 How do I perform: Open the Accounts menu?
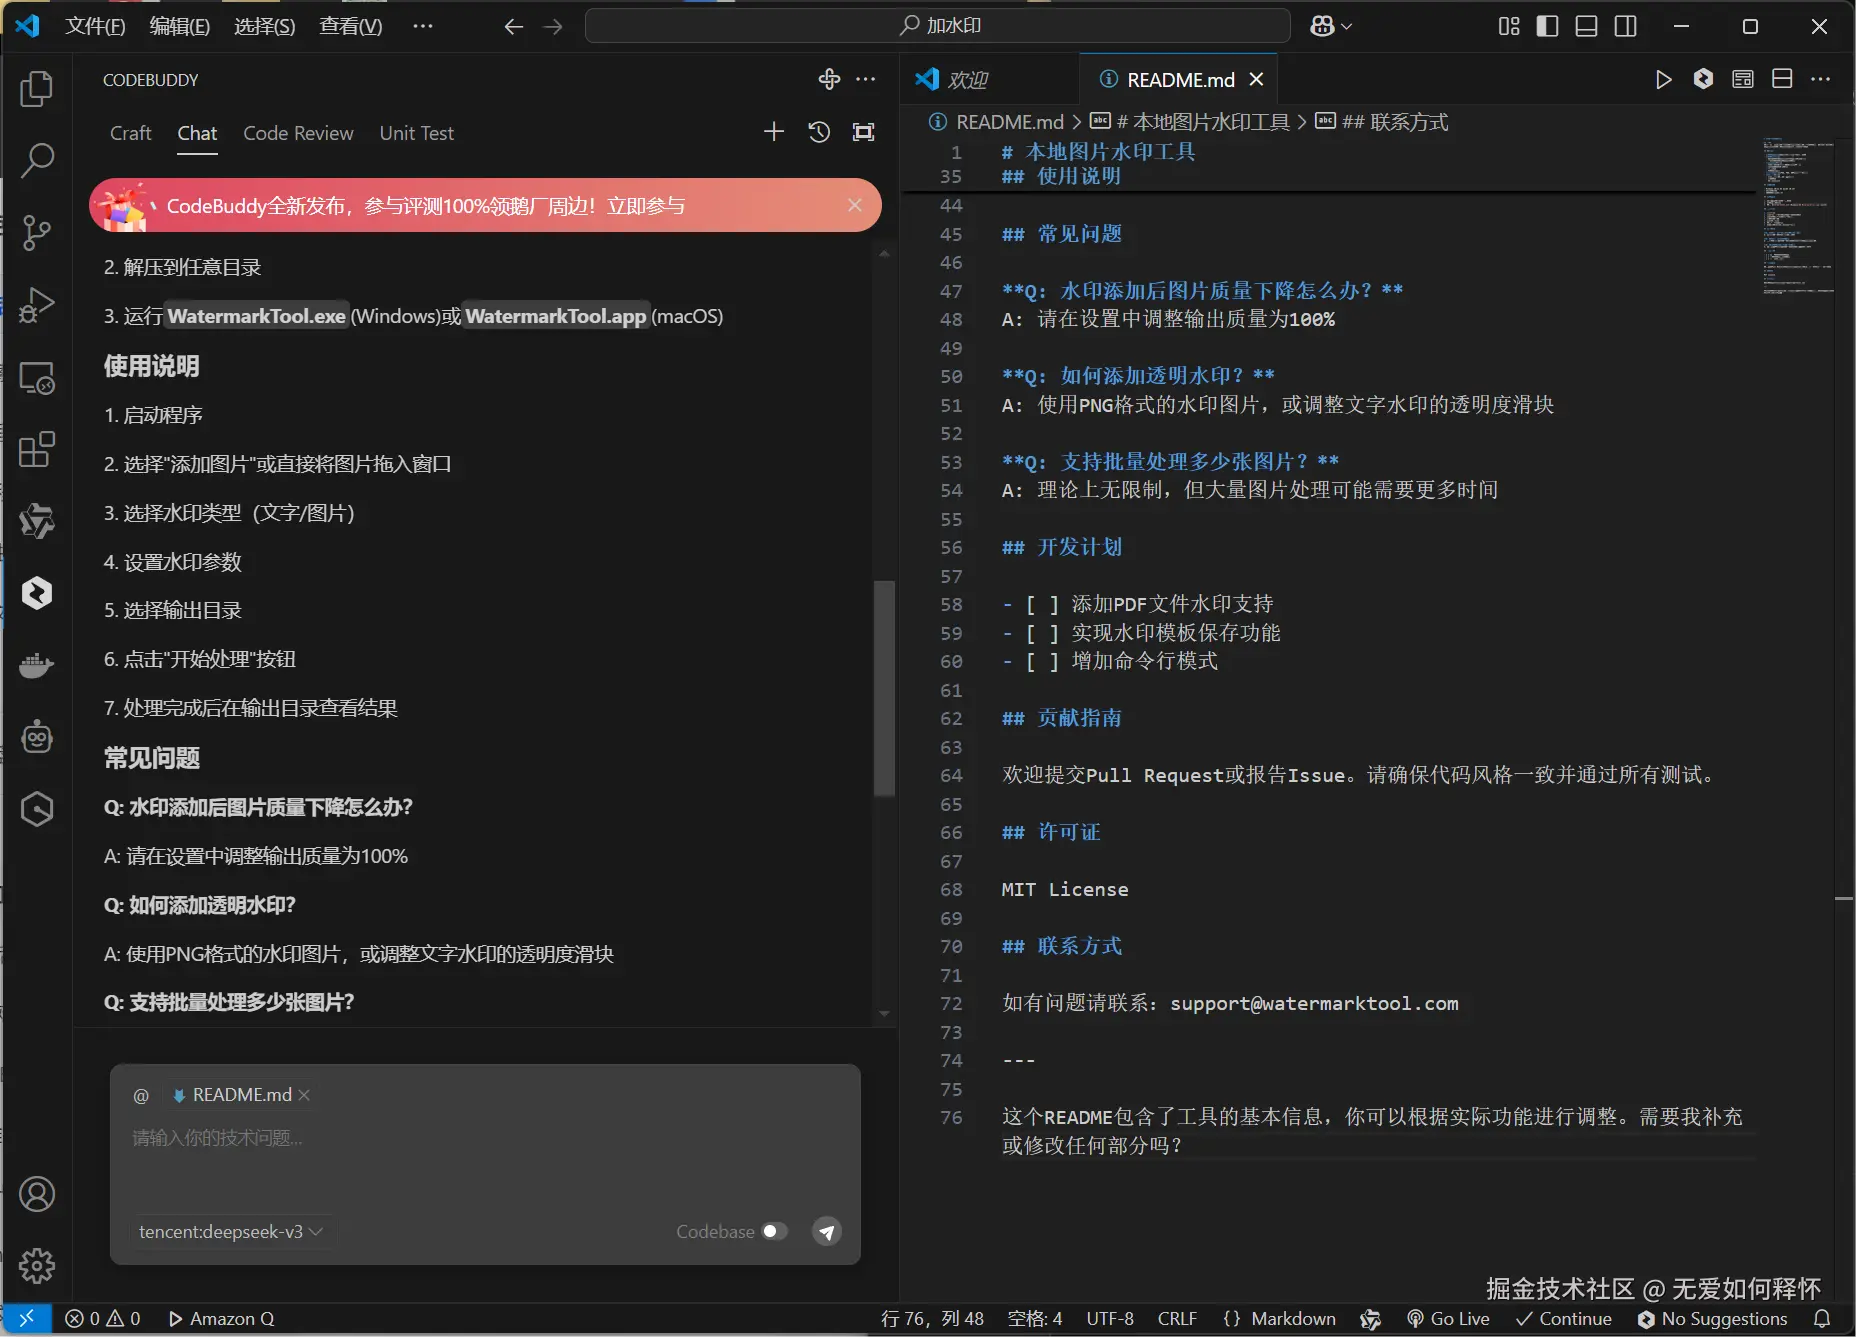point(37,1194)
